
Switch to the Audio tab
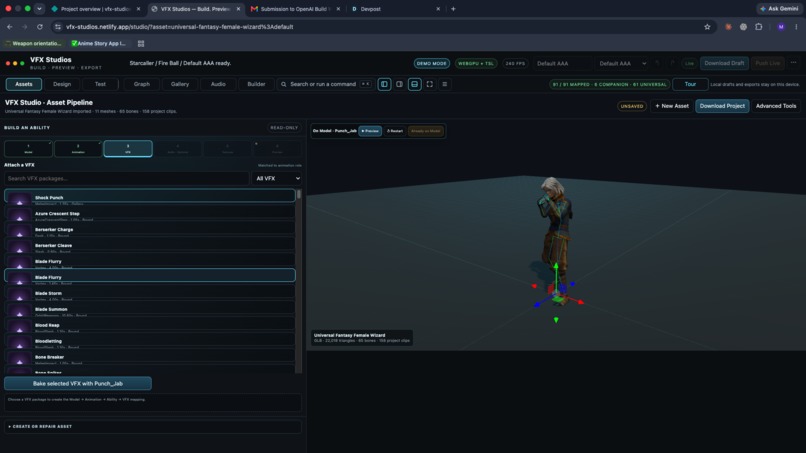[218, 84]
